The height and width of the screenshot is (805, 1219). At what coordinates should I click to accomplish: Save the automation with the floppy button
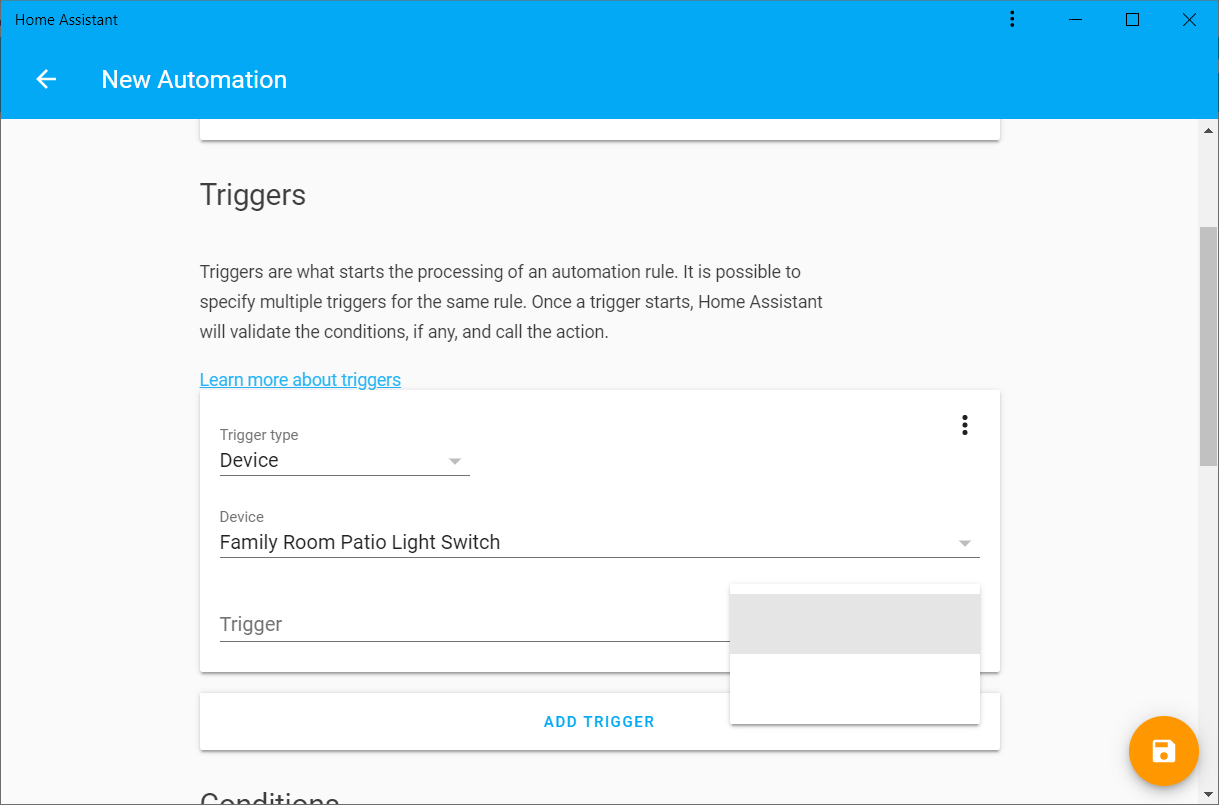click(1163, 751)
